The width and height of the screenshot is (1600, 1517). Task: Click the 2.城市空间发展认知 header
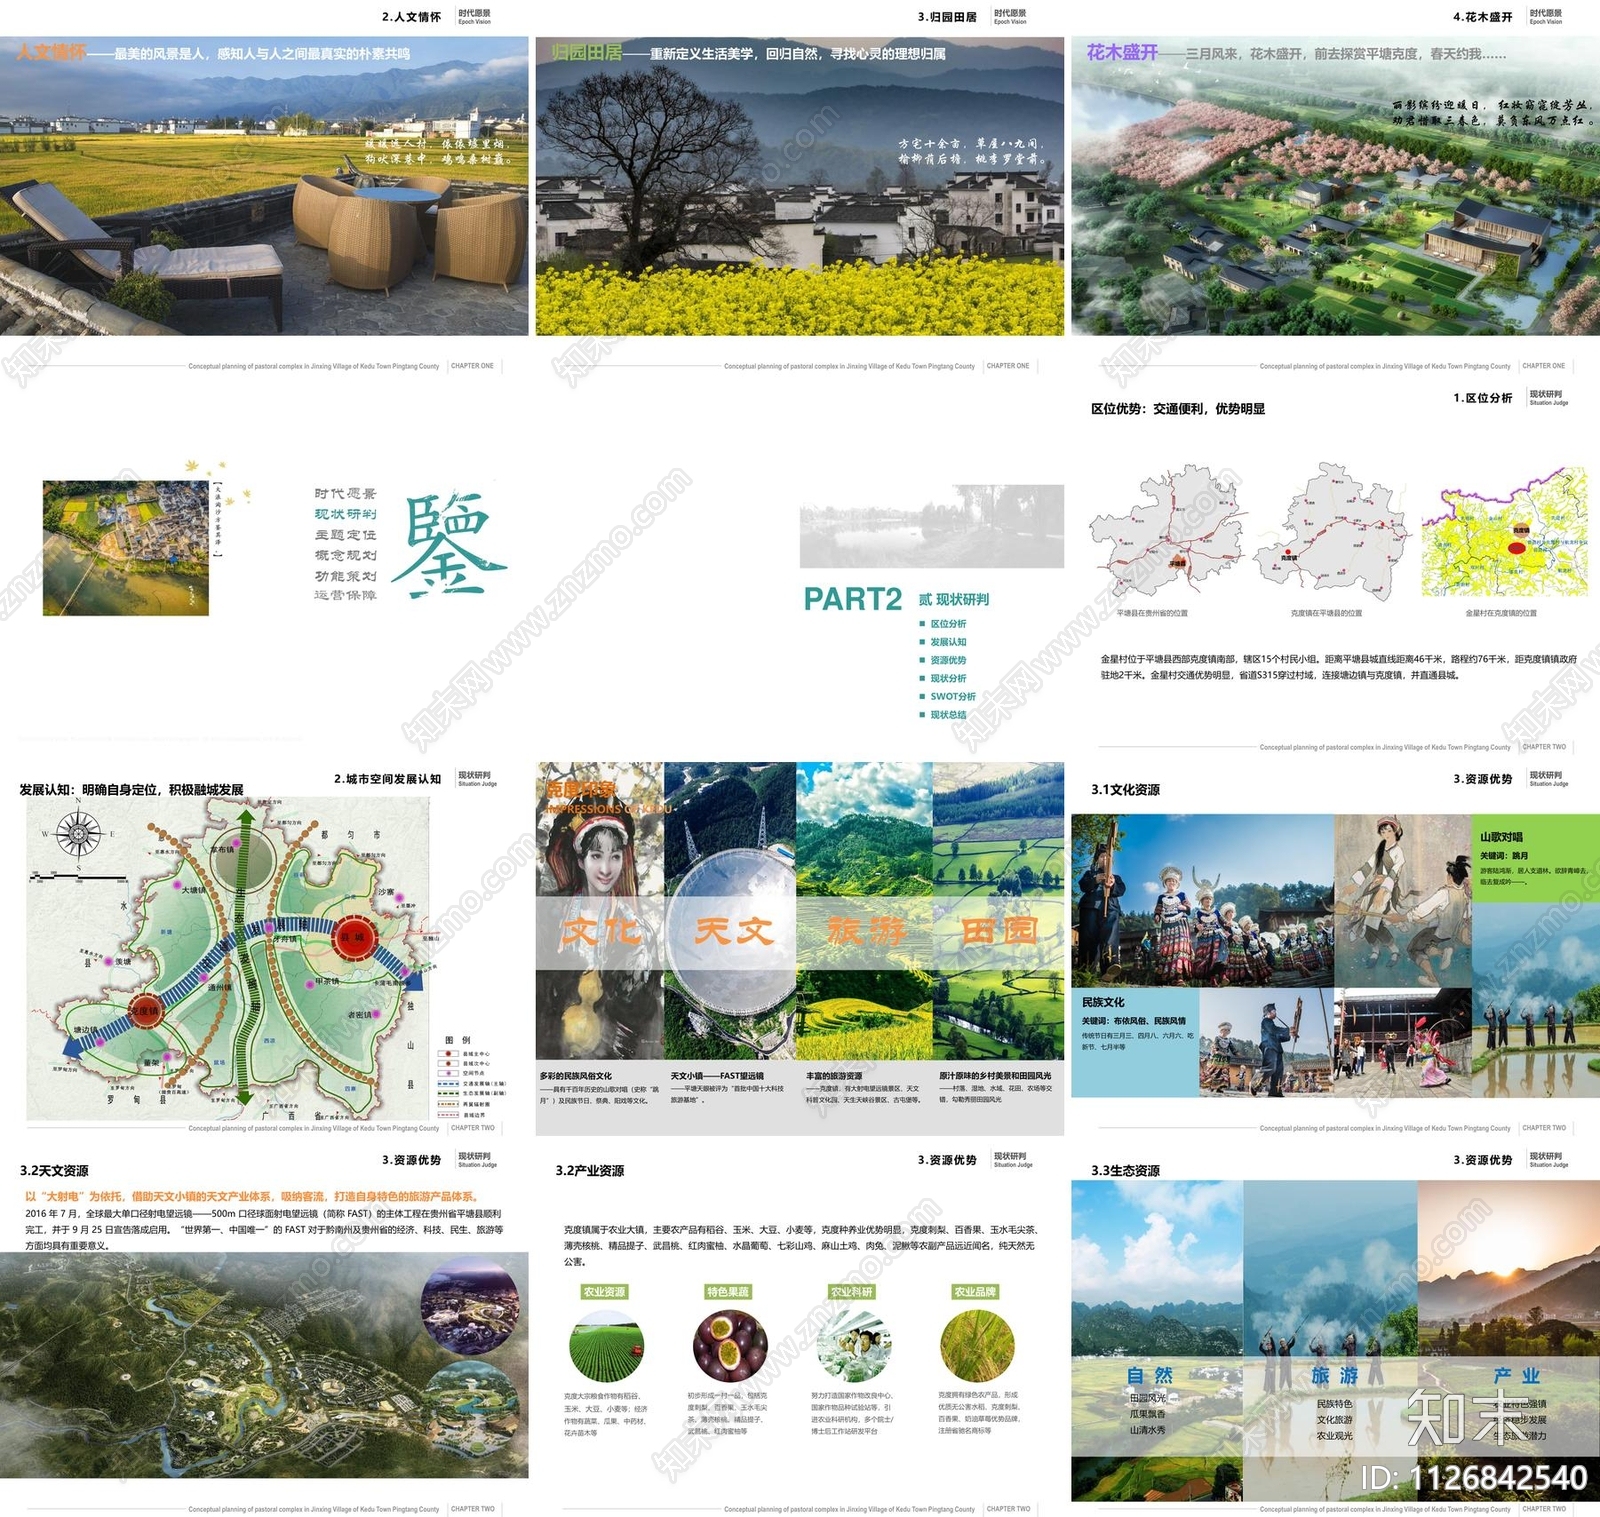[x=387, y=779]
